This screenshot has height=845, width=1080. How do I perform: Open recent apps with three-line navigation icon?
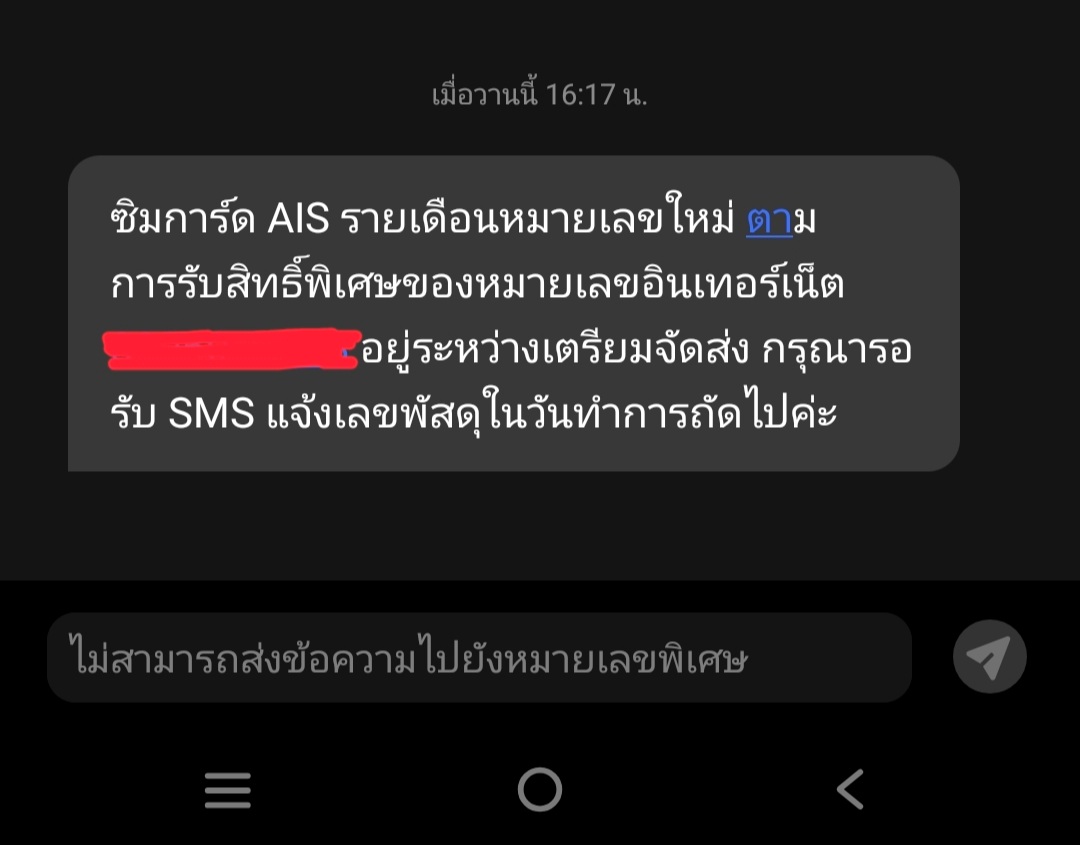228,790
